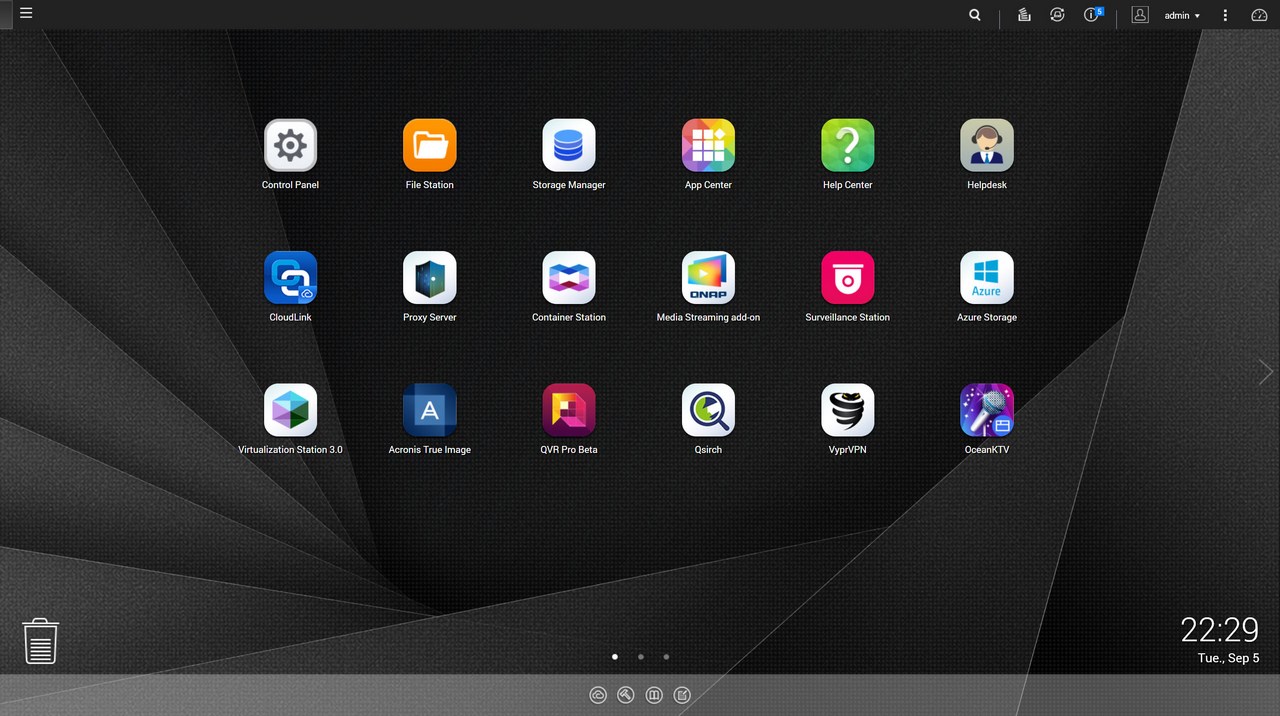Open background tasks icon

pyautogui.click(x=1024, y=15)
